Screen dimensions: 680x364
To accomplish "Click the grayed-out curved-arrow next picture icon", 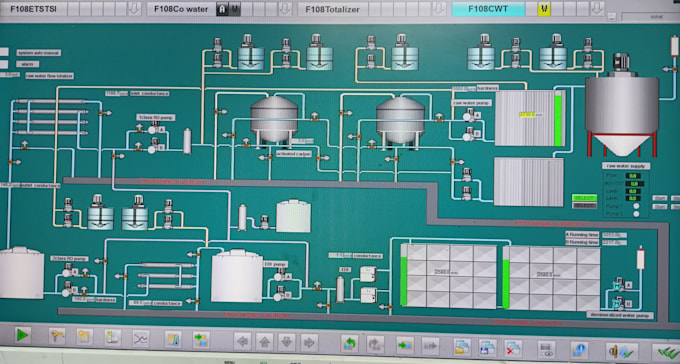I will pyautogui.click(x=376, y=344).
